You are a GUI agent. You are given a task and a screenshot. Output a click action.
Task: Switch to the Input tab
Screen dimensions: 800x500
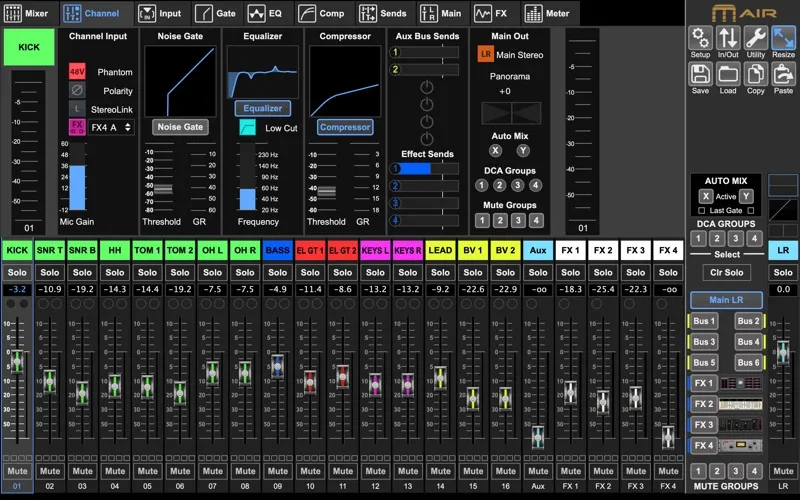tap(160, 13)
